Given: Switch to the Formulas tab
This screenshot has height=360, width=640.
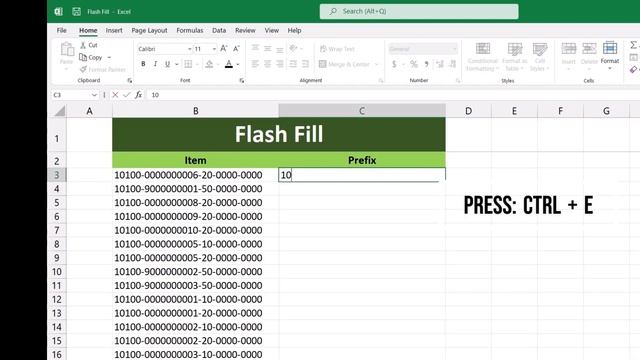Looking at the screenshot, I should tap(190, 30).
